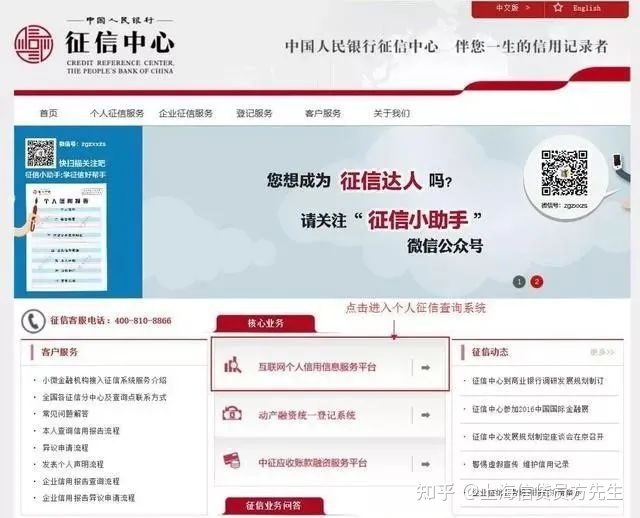Viewport: 640px width, 518px height.
Task: Open 企业信用报告查询流程 link
Action: pyautogui.click(x=81, y=481)
